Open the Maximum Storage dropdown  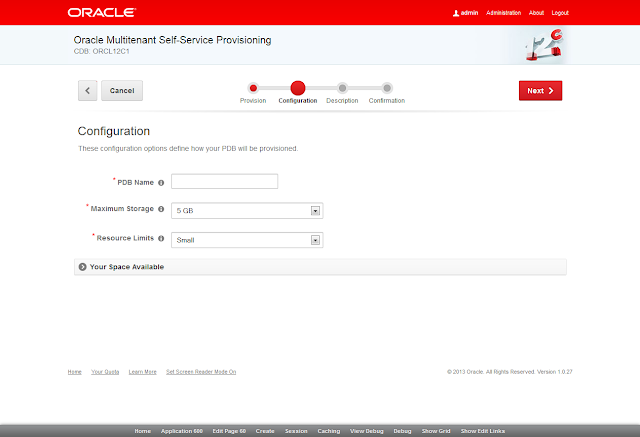pyautogui.click(x=247, y=211)
